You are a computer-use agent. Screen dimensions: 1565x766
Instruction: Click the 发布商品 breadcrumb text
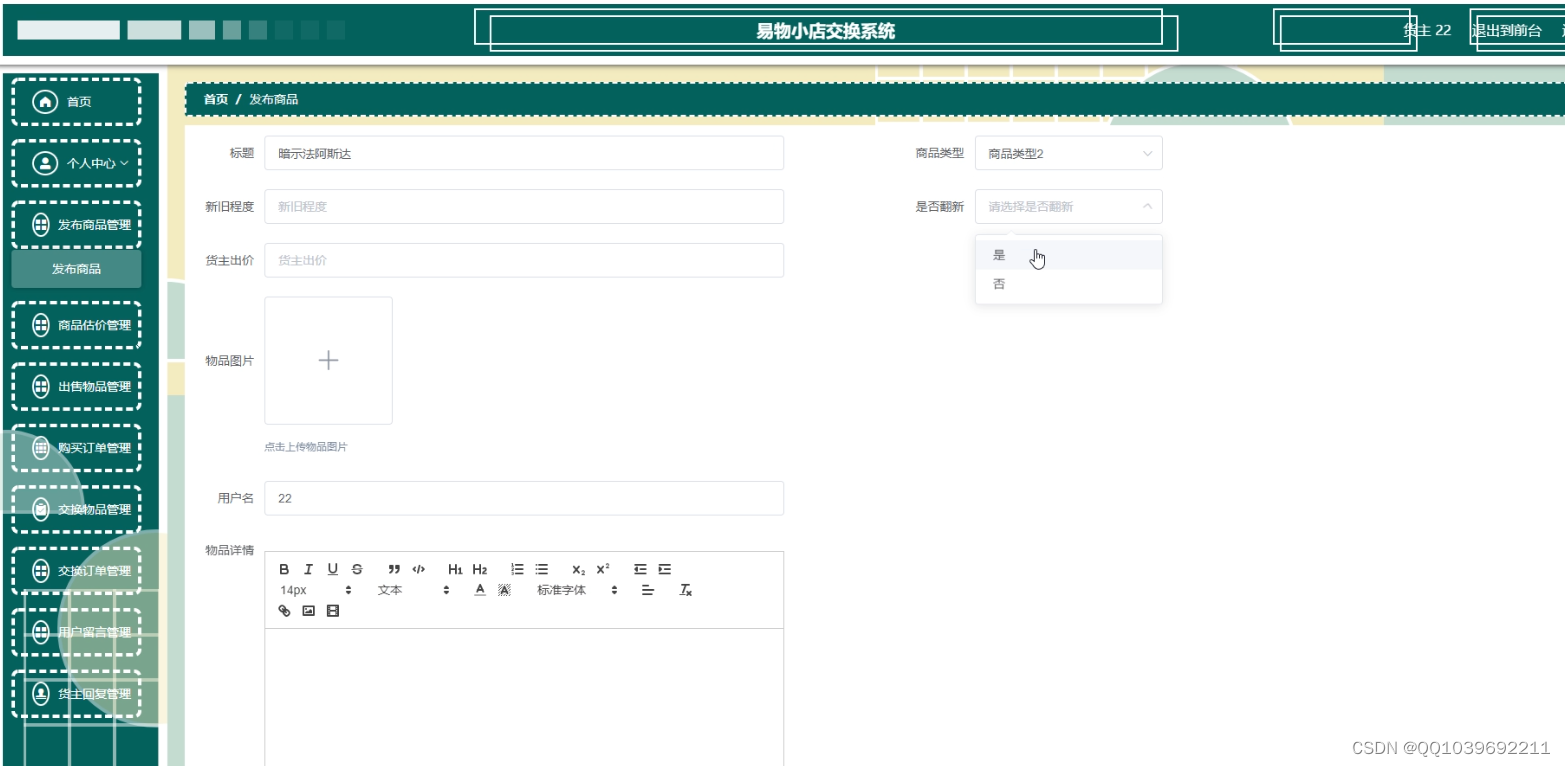pos(274,99)
